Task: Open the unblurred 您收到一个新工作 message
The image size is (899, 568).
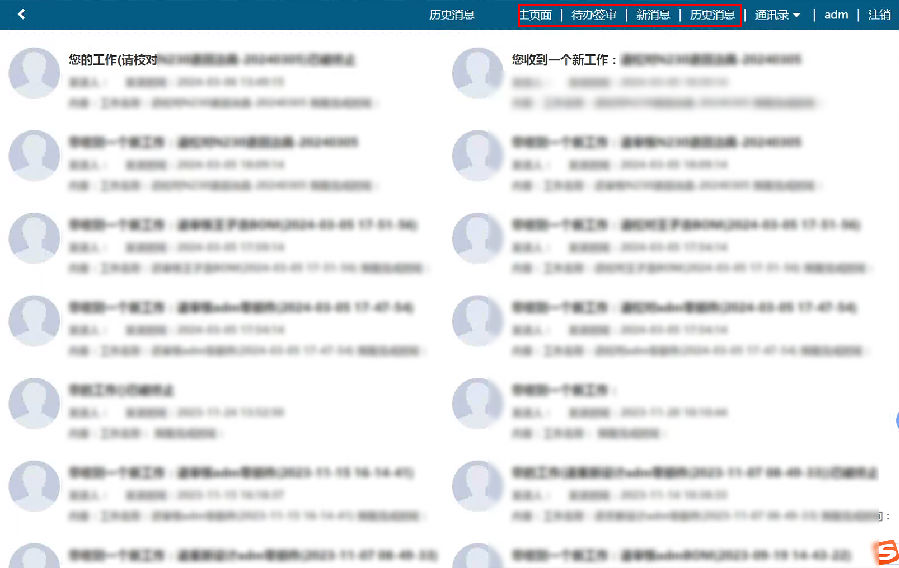Action: (656, 60)
